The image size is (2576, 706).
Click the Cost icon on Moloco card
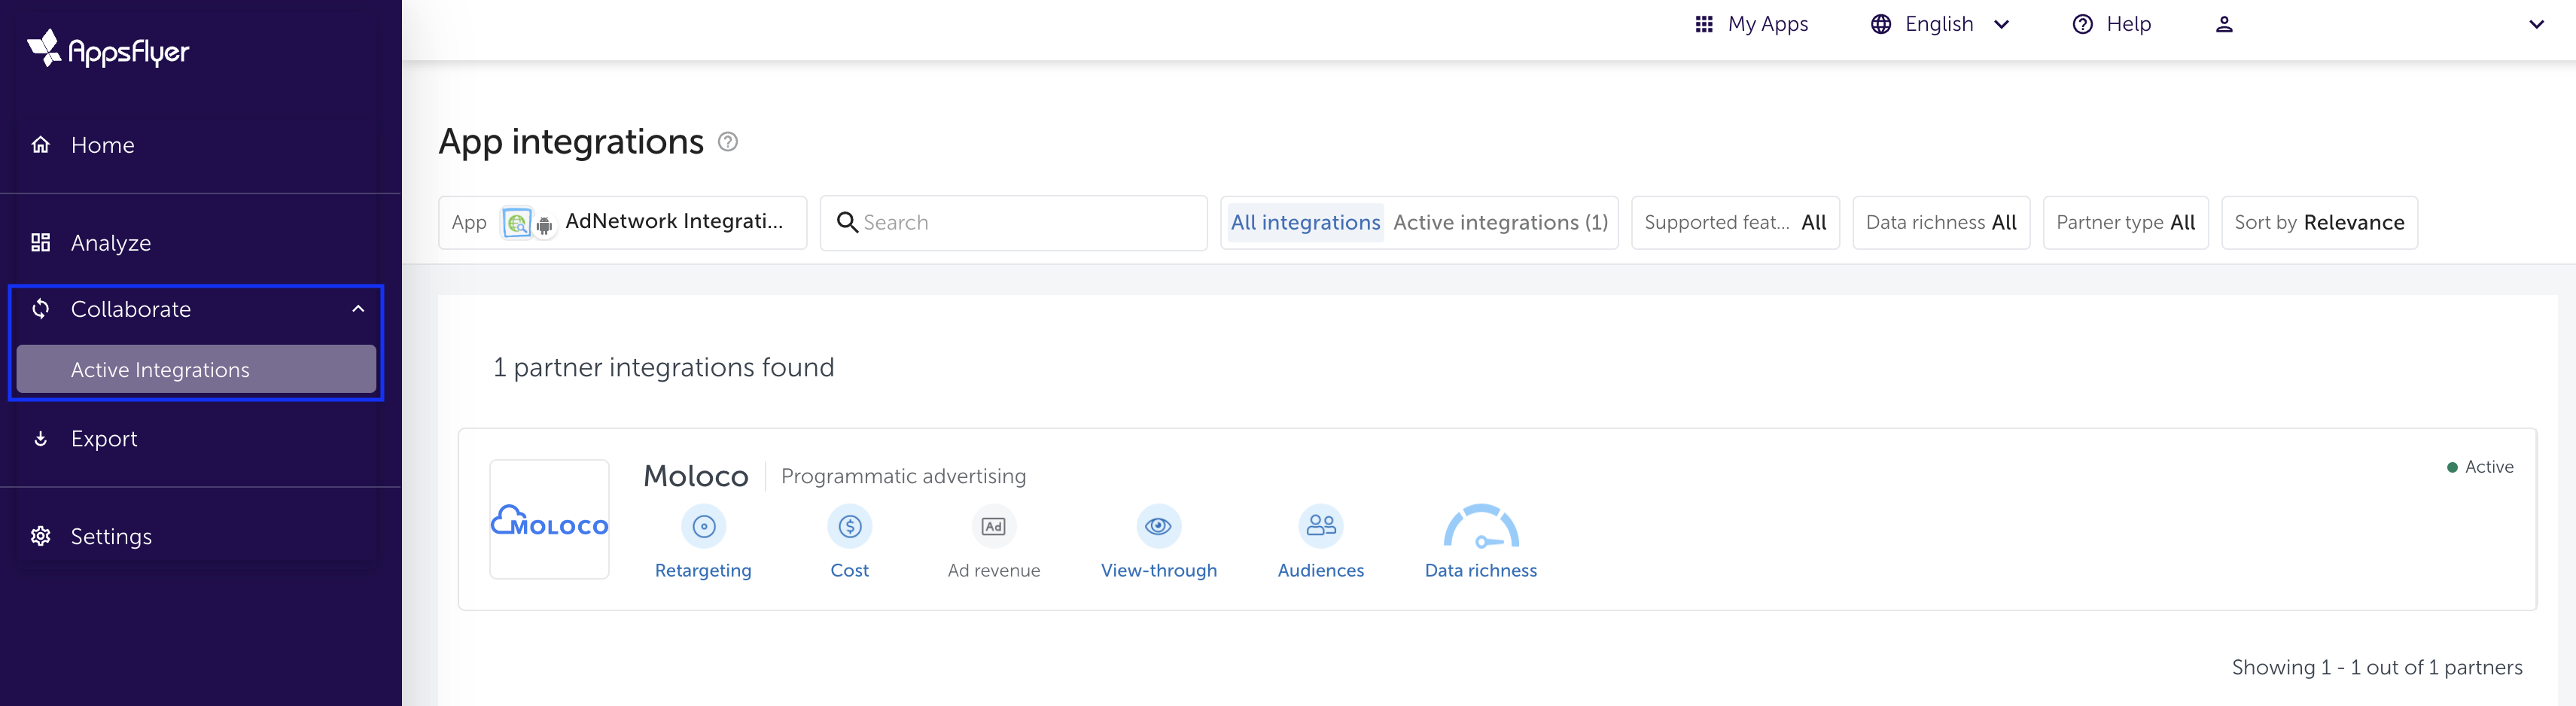pos(849,526)
